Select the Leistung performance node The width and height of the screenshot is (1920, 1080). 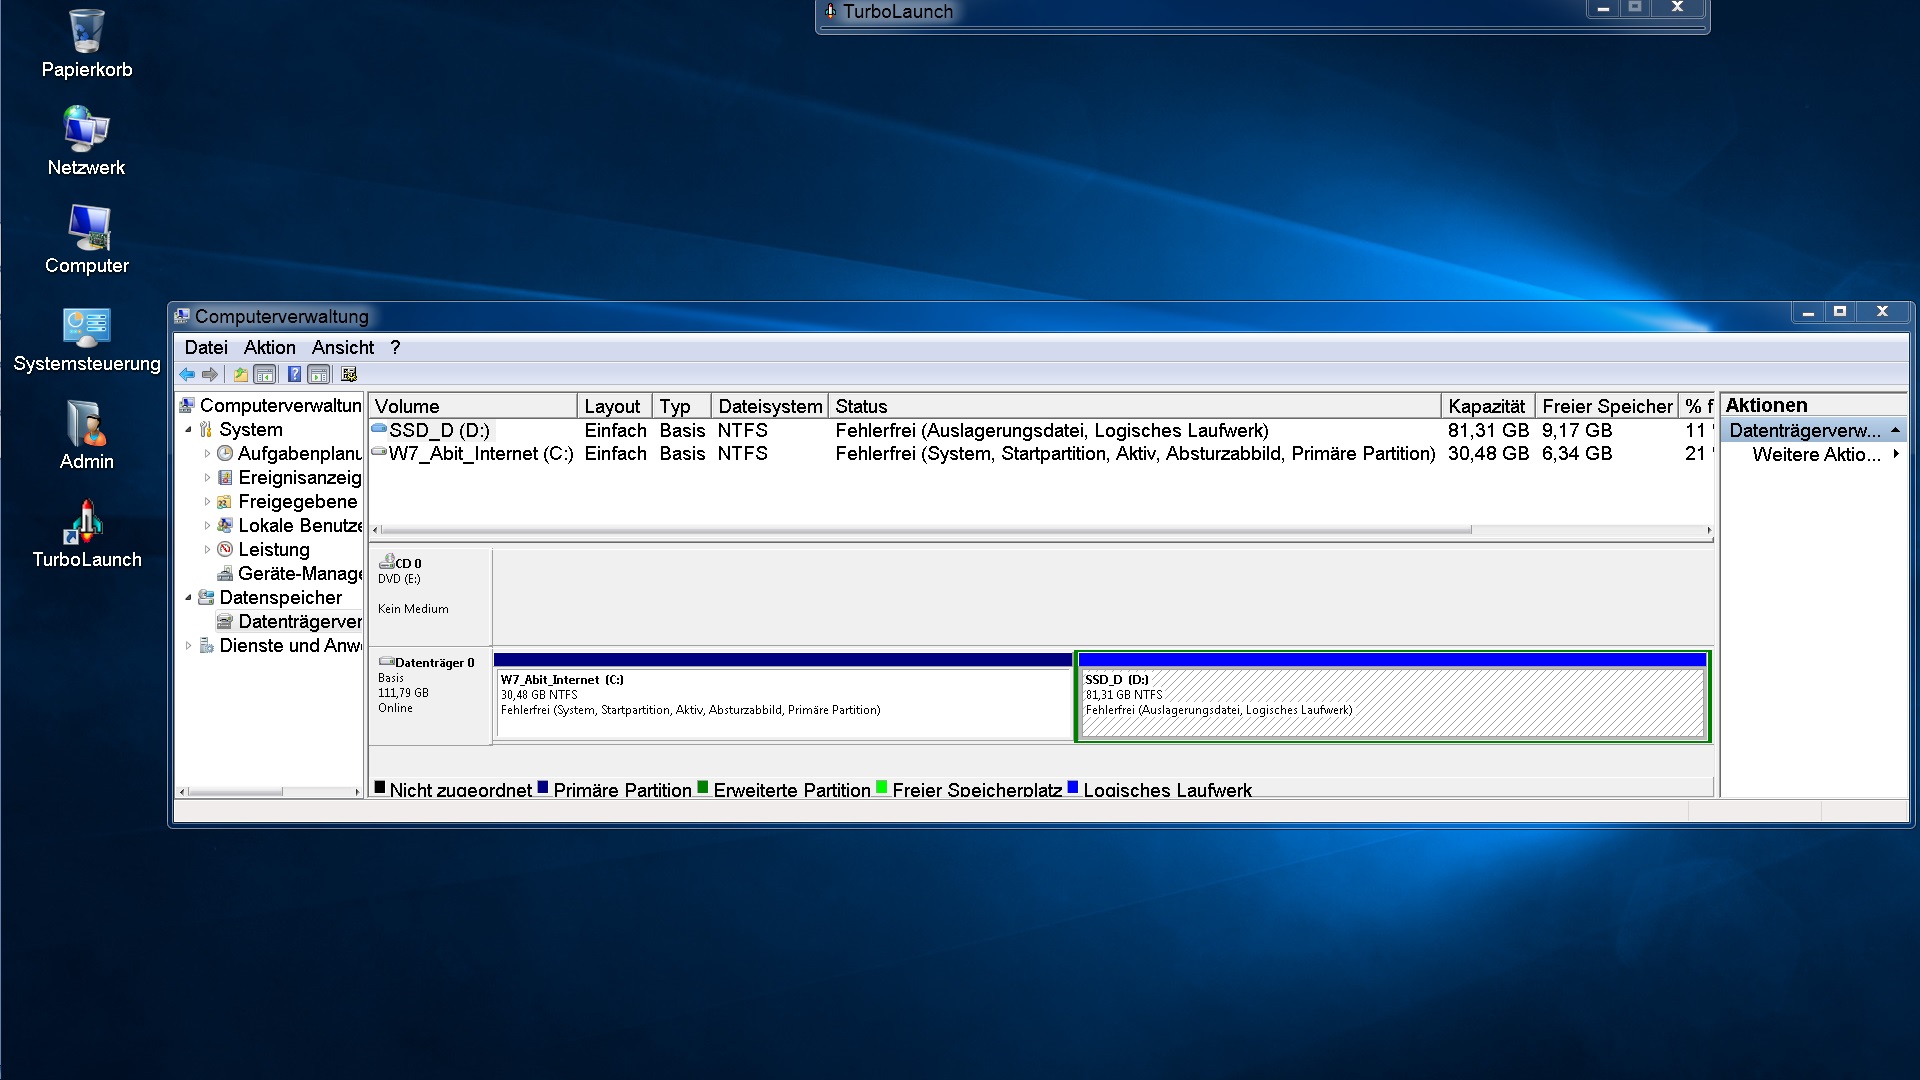(273, 550)
